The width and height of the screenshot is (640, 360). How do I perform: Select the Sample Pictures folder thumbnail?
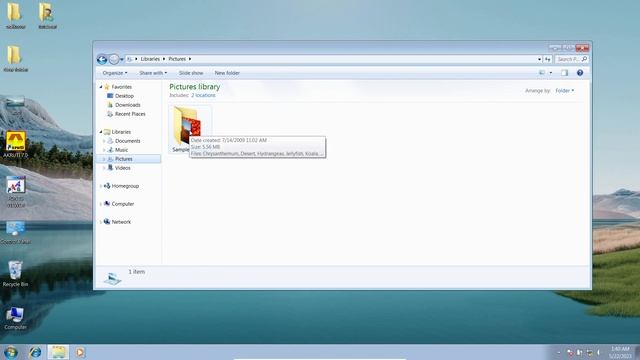188,126
